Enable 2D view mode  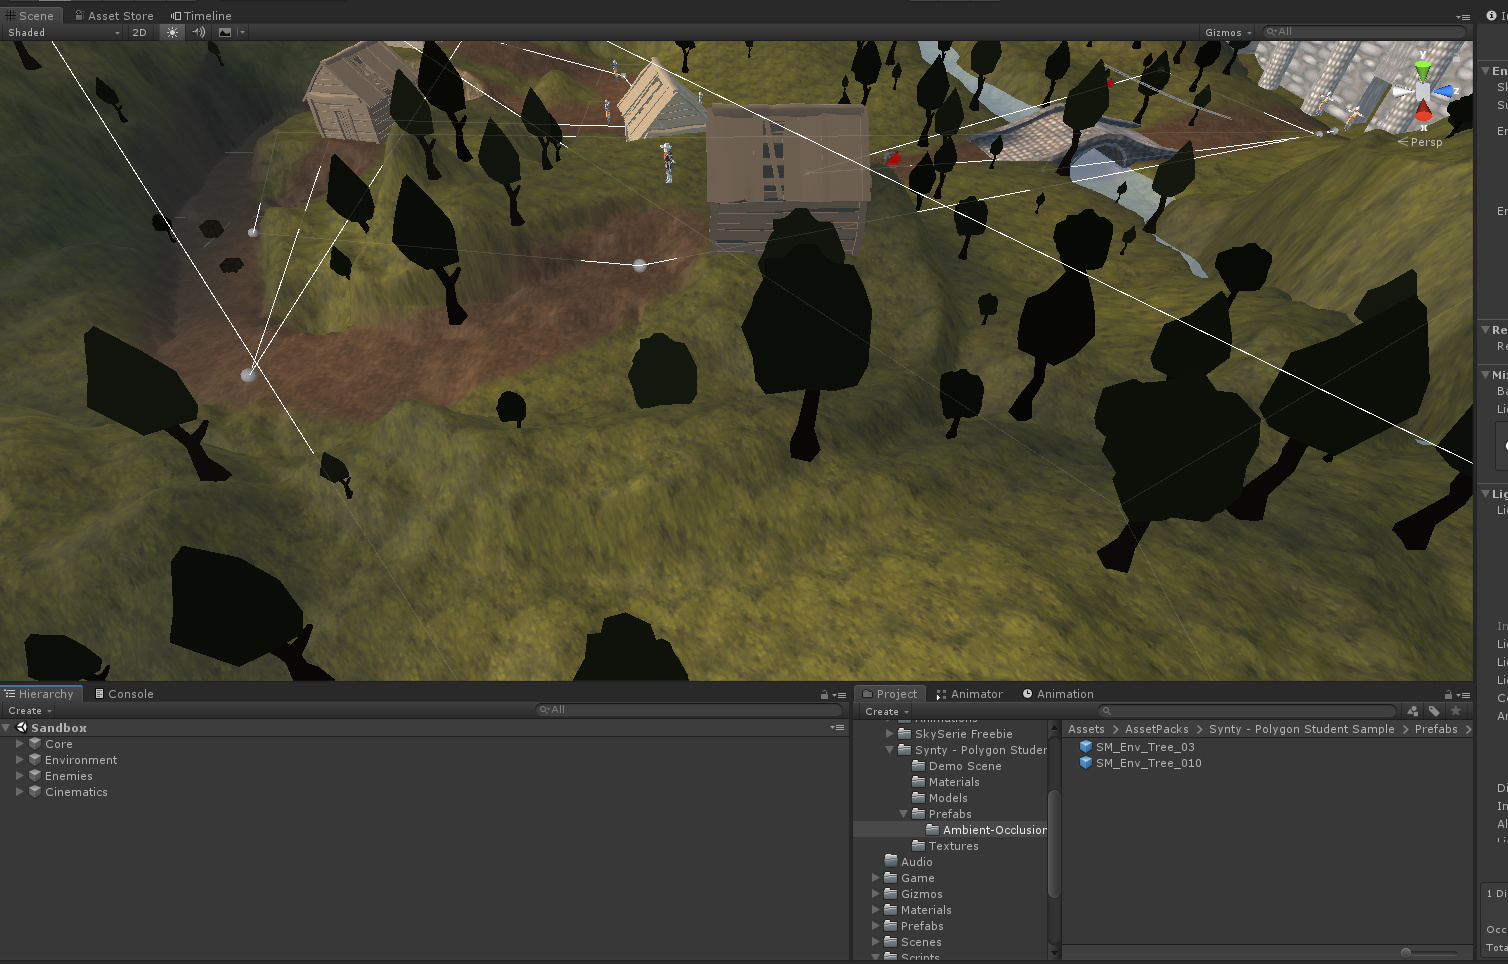coord(139,32)
